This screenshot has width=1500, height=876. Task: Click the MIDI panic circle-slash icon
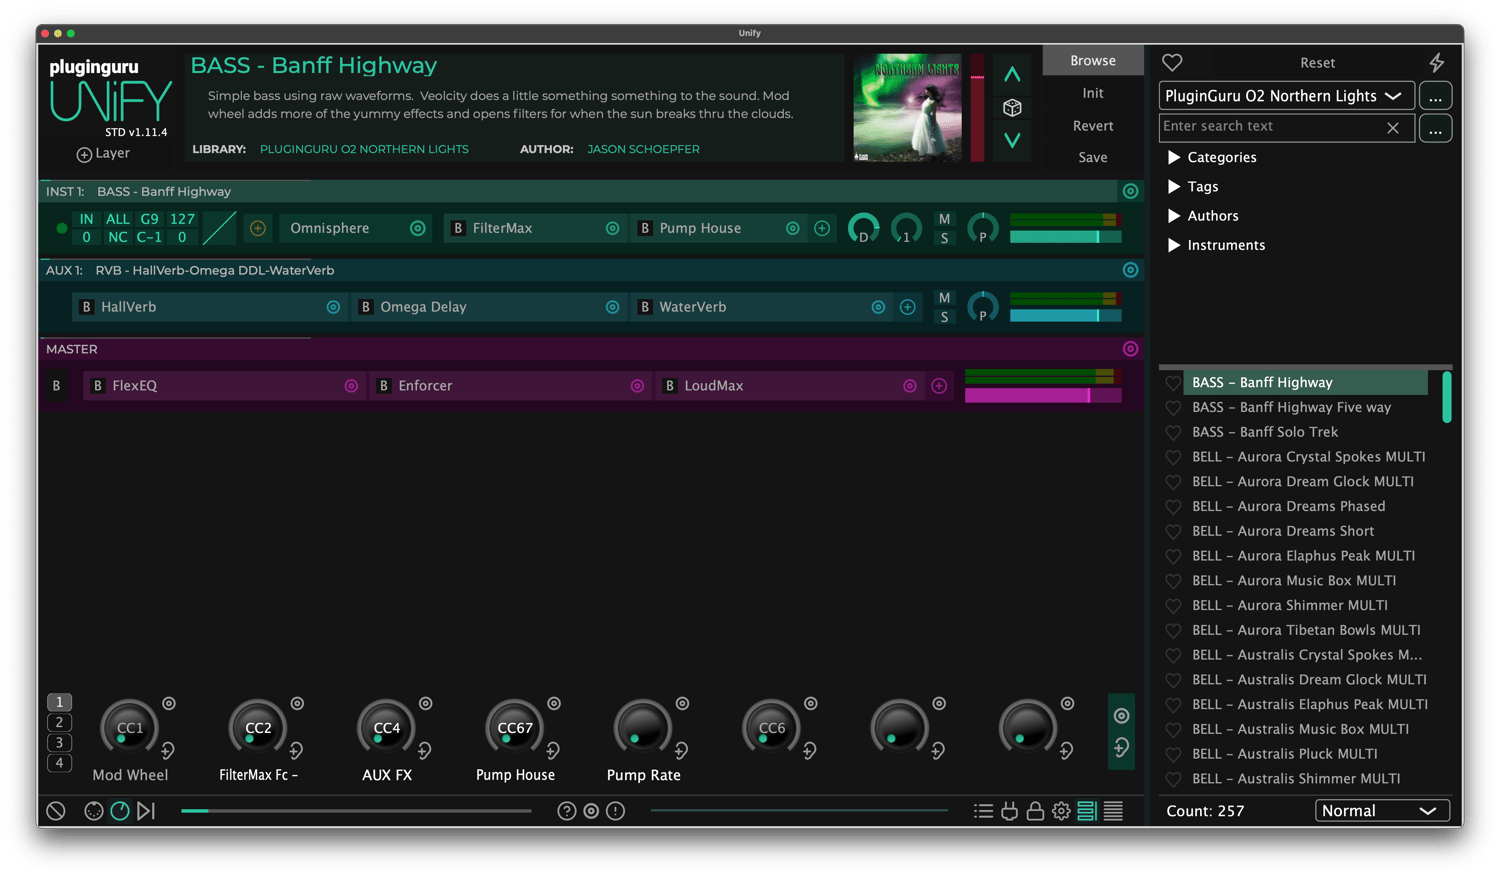56,811
